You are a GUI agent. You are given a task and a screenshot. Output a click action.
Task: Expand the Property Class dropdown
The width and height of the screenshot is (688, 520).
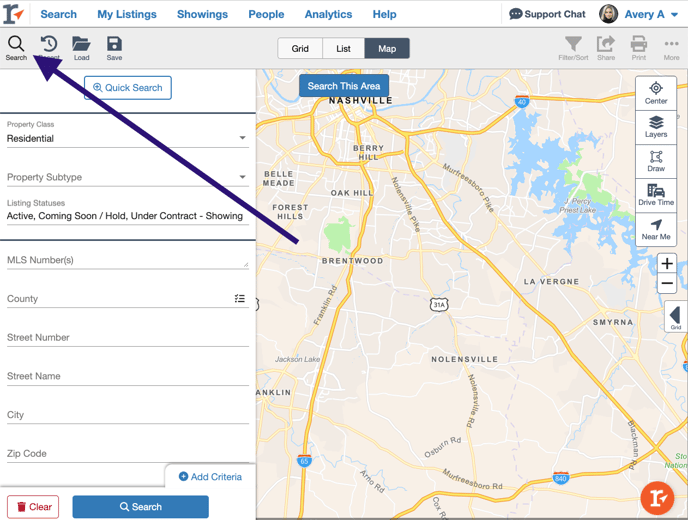(127, 138)
